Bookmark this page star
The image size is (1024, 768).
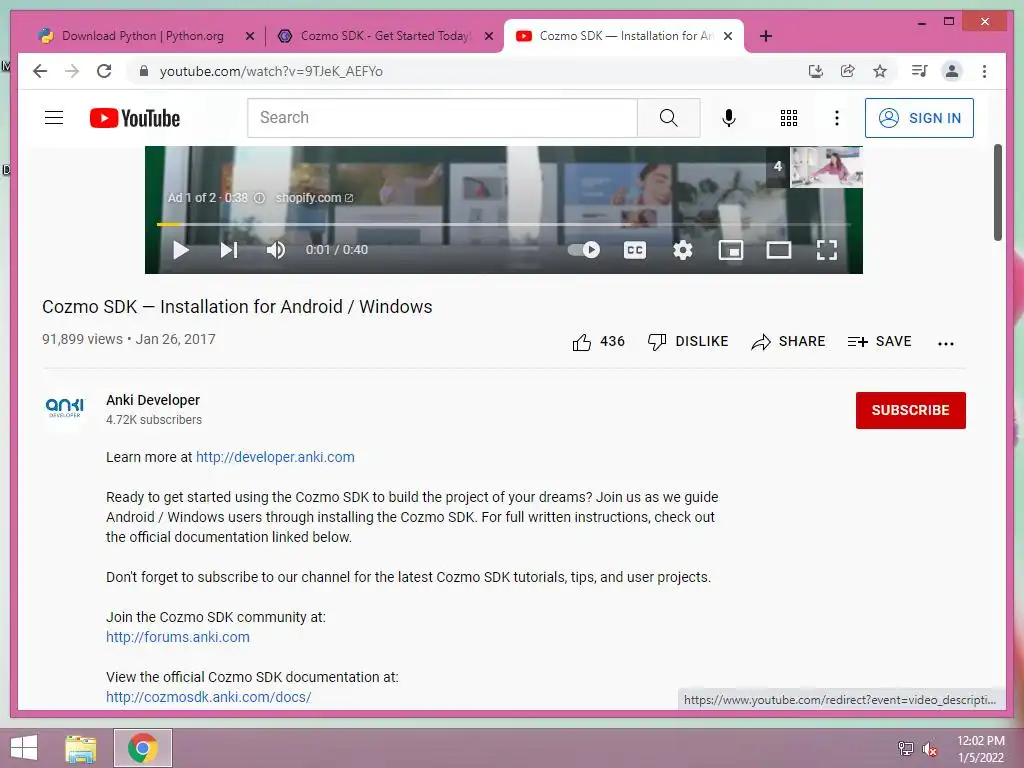pyautogui.click(x=880, y=71)
